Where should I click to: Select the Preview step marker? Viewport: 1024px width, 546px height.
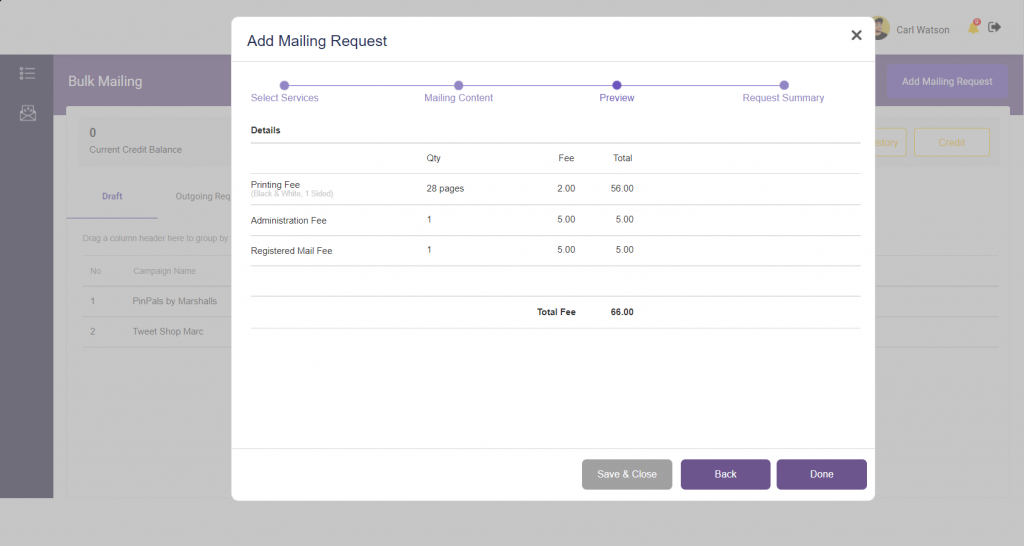click(x=617, y=86)
